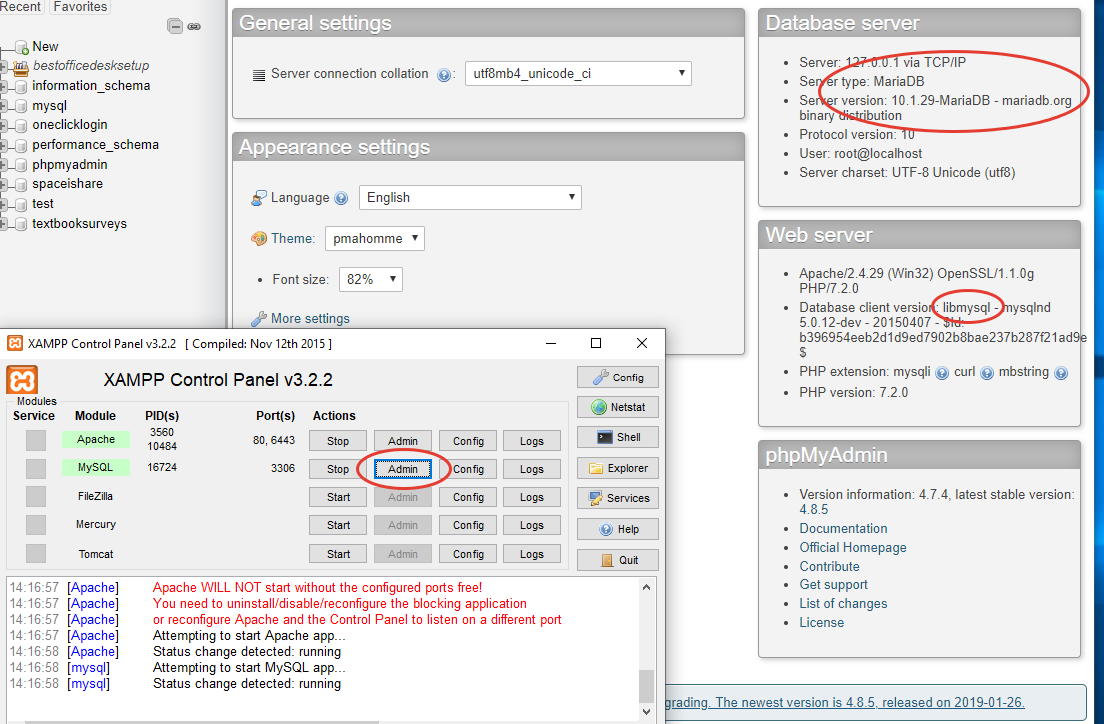Open the License link

pyautogui.click(x=821, y=623)
